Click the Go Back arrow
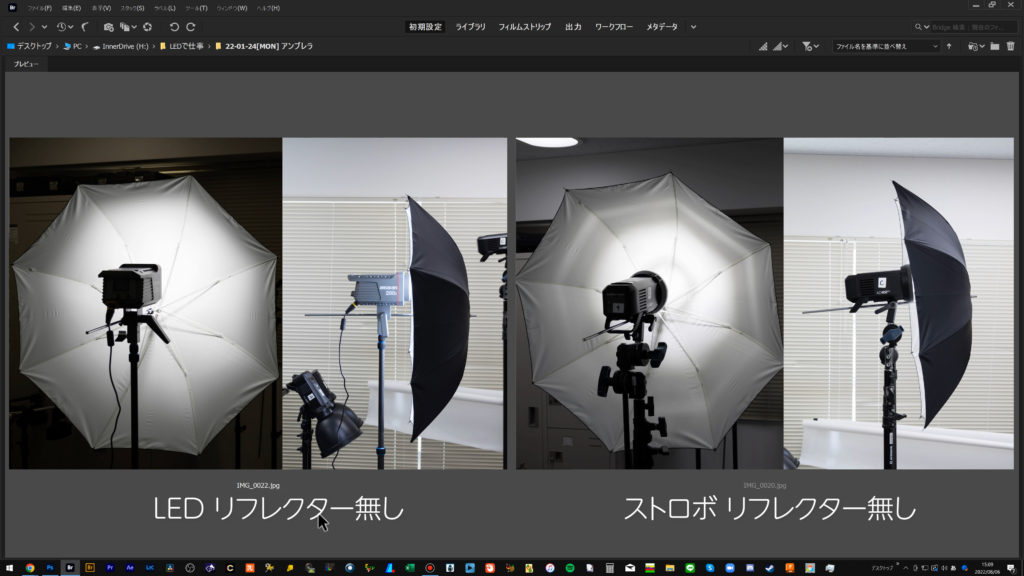1024x576 pixels. [16, 27]
